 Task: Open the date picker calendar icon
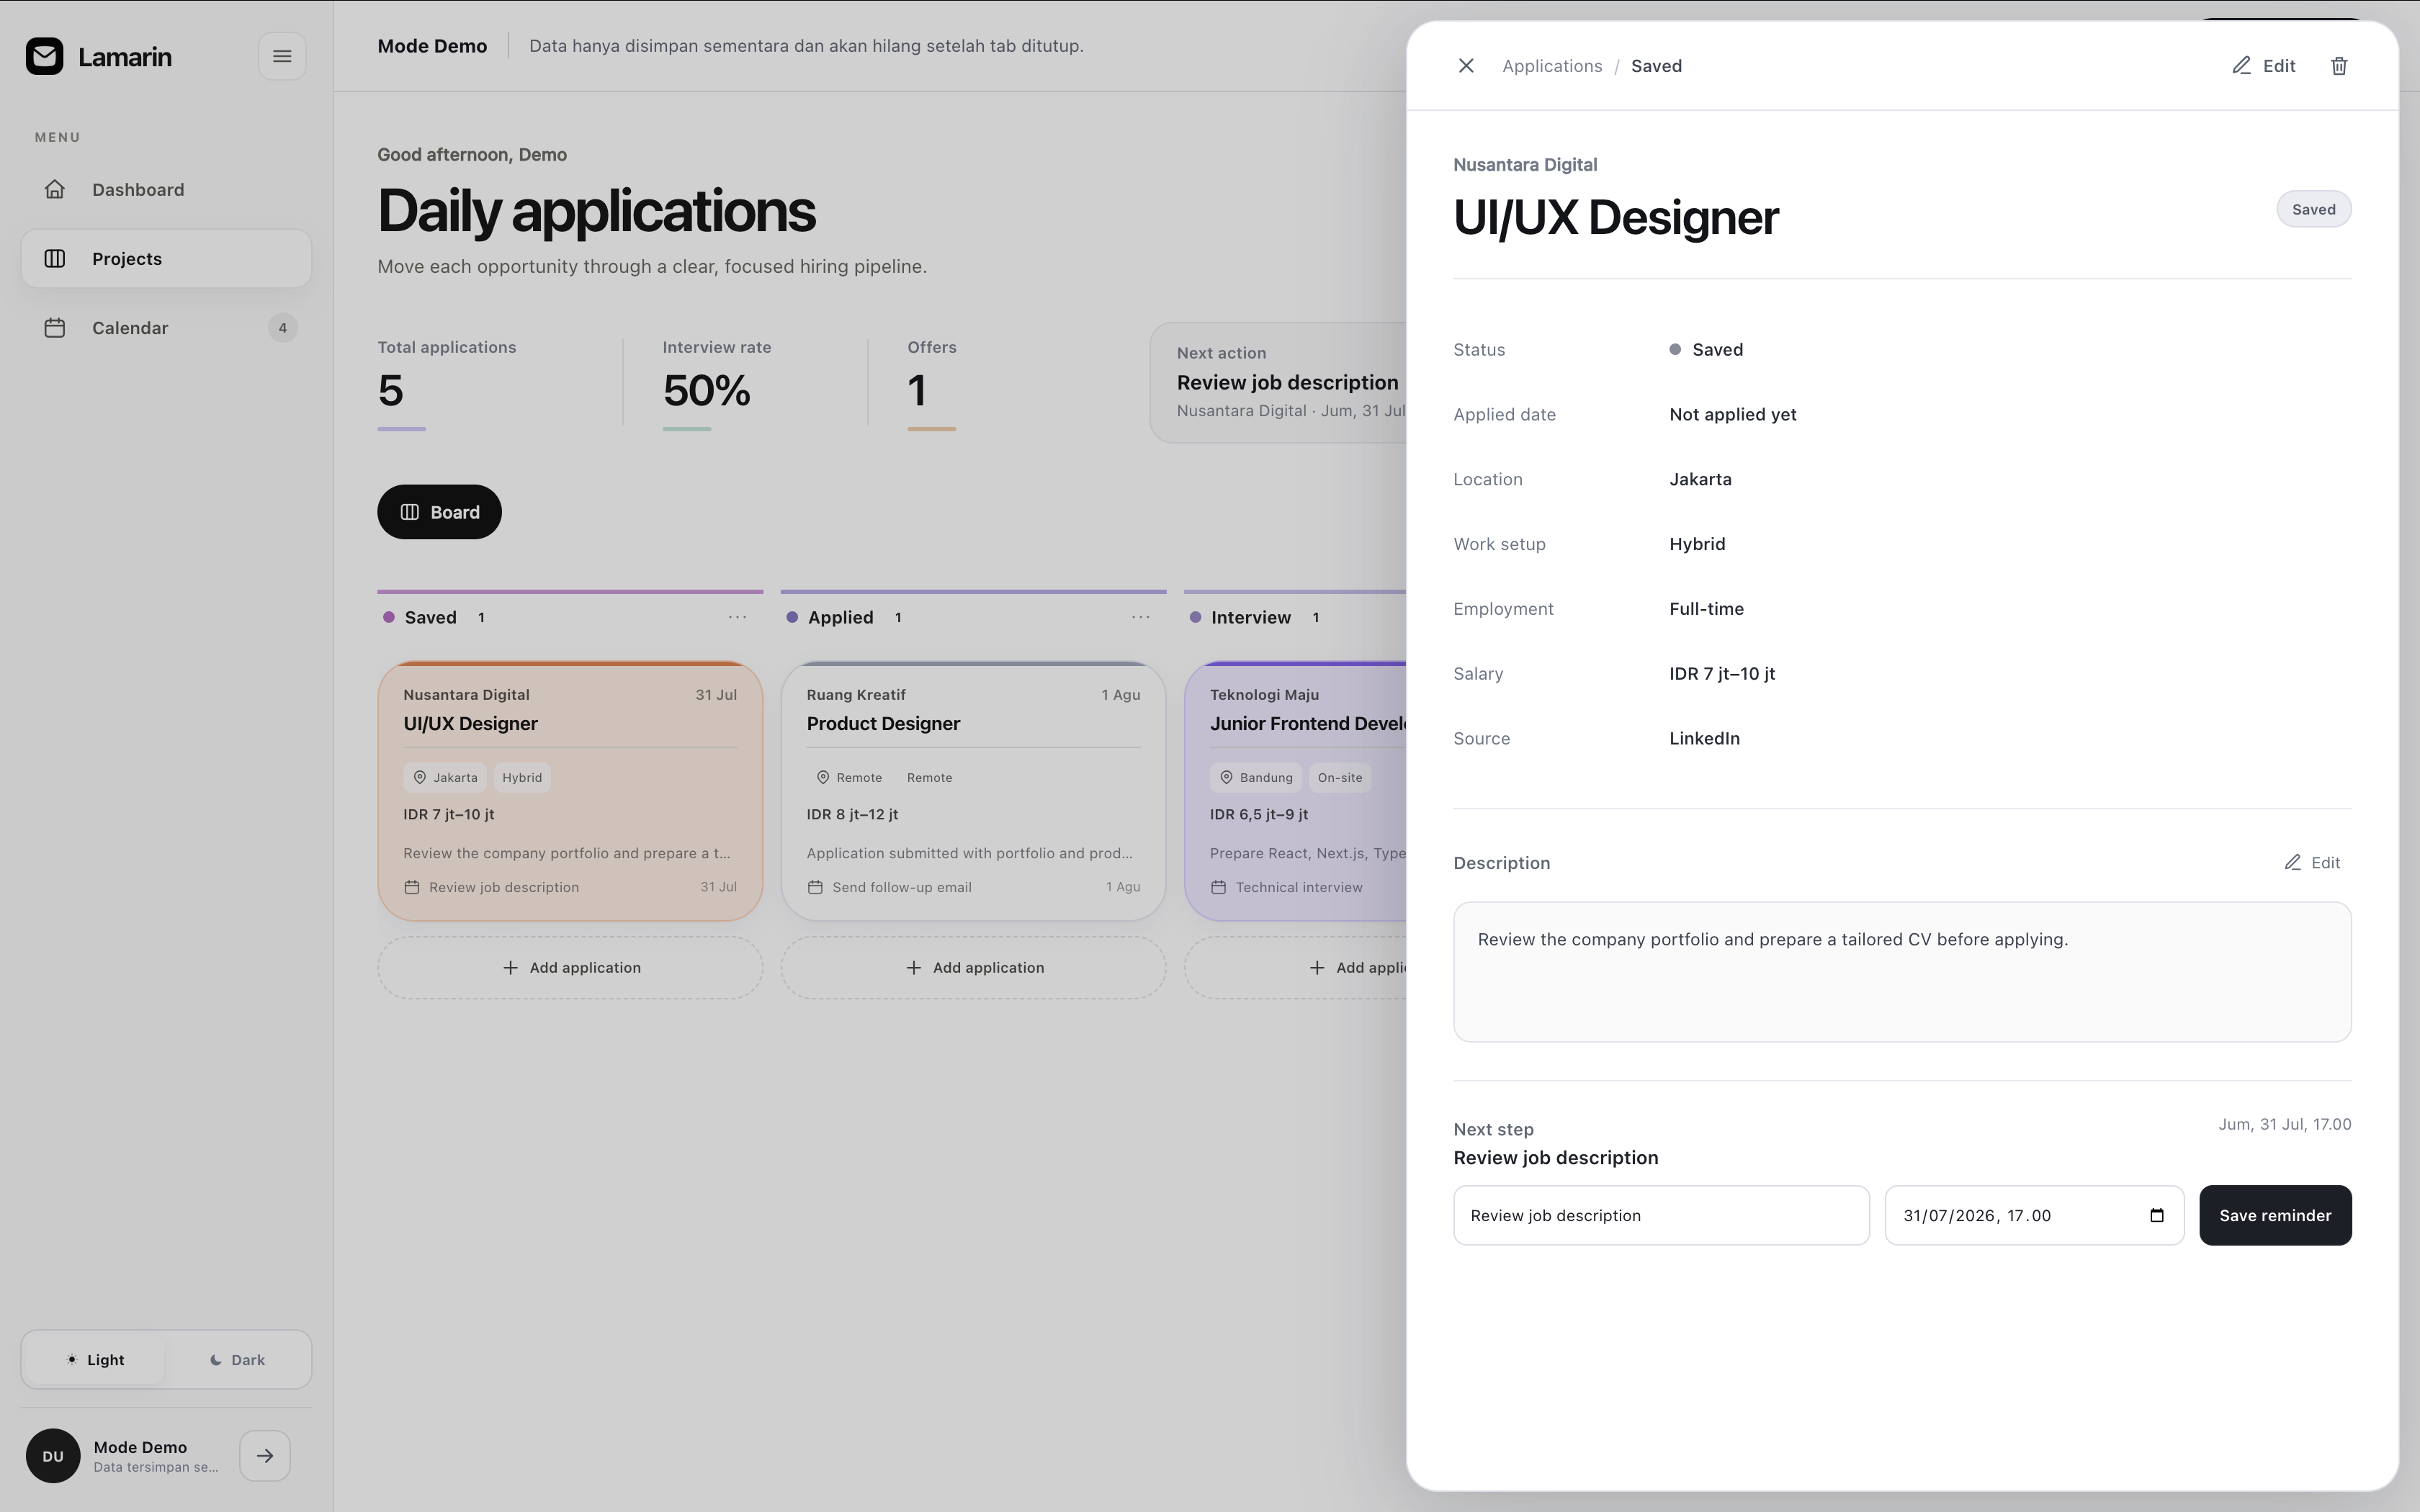(2157, 1215)
